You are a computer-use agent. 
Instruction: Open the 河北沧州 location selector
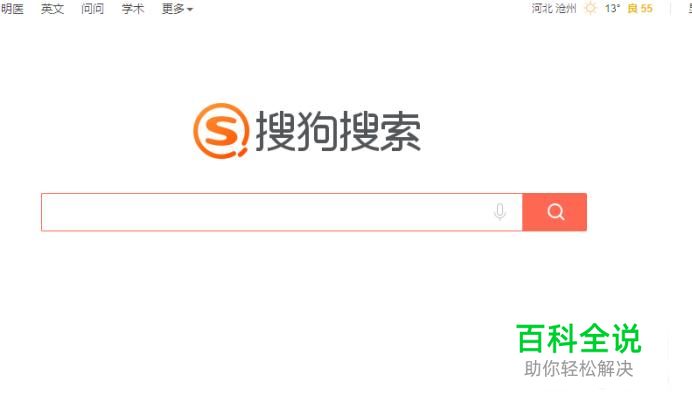click(554, 8)
